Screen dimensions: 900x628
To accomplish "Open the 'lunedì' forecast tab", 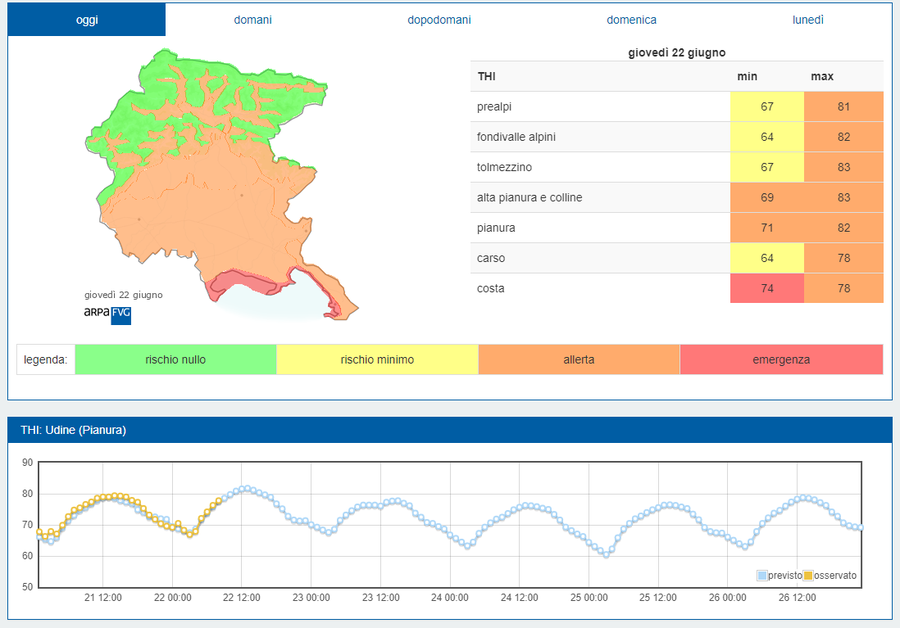I will point(808,20).
